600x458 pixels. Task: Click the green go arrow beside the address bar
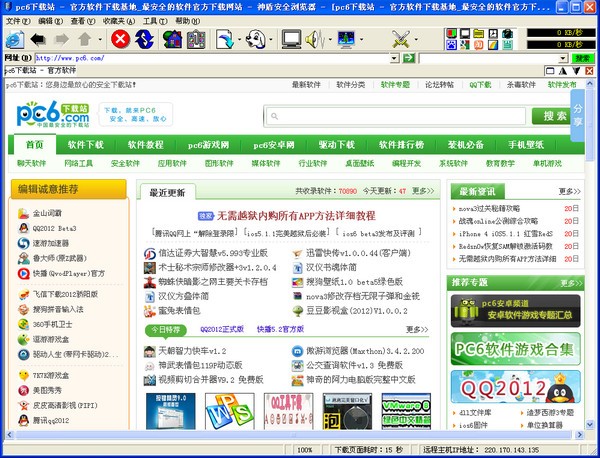pos(409,58)
